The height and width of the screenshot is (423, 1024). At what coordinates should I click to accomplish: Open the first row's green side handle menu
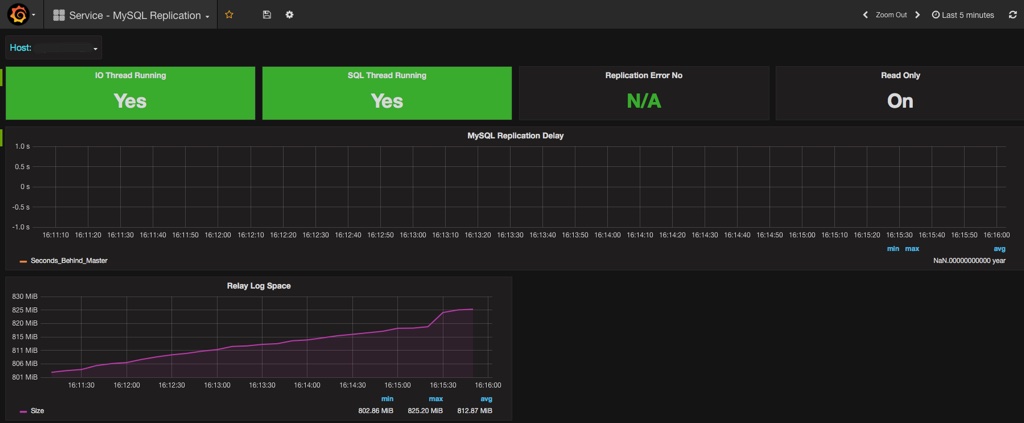pos(1,76)
